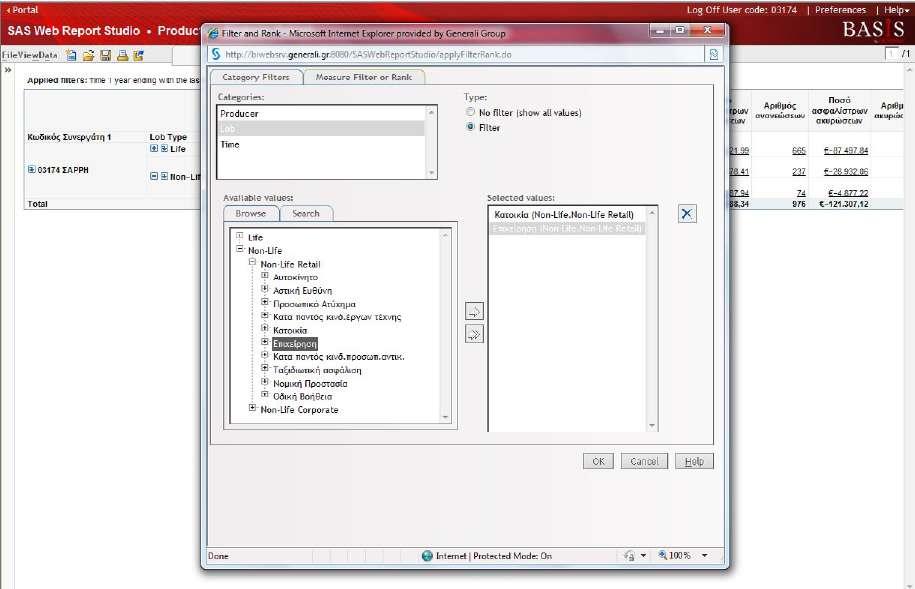Collapse the Non-Life row in report table

154,176
